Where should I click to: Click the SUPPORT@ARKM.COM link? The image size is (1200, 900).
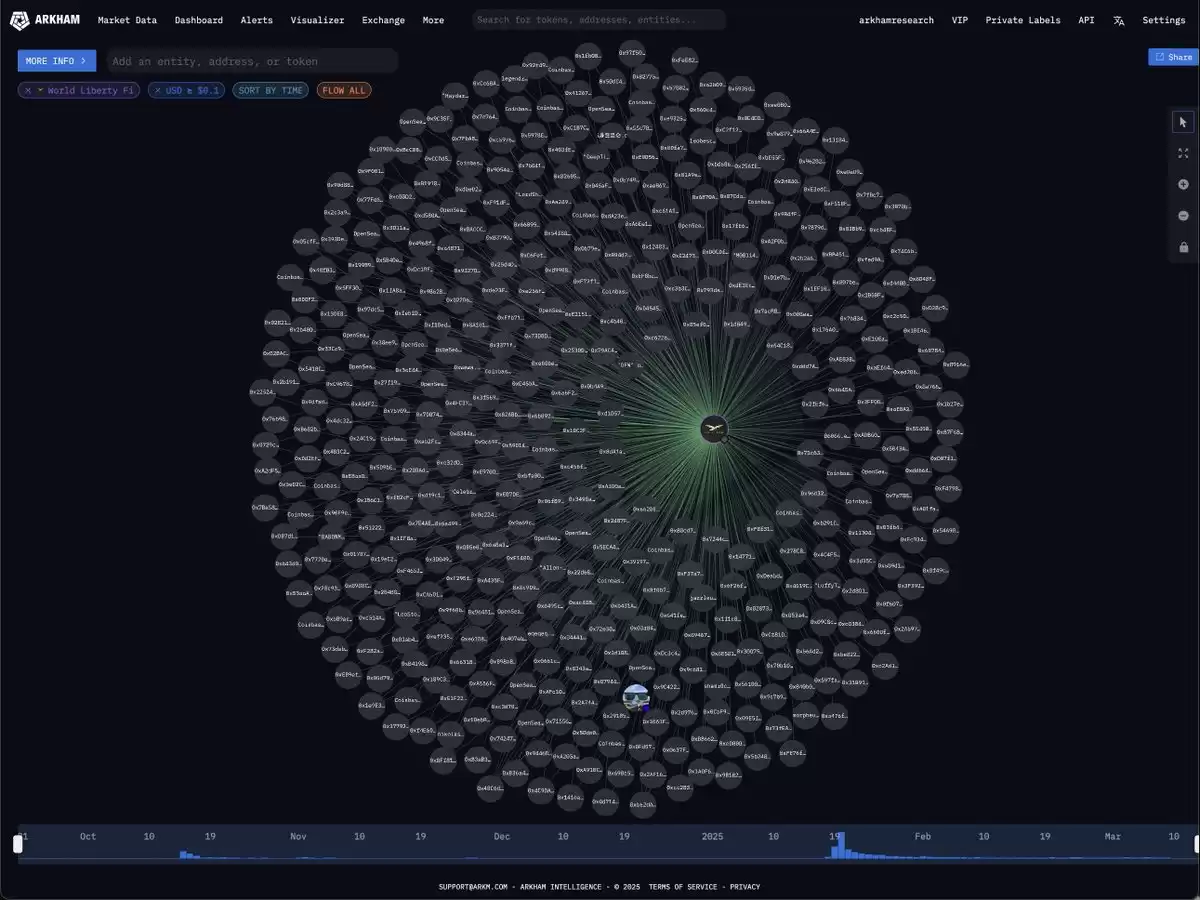474,887
